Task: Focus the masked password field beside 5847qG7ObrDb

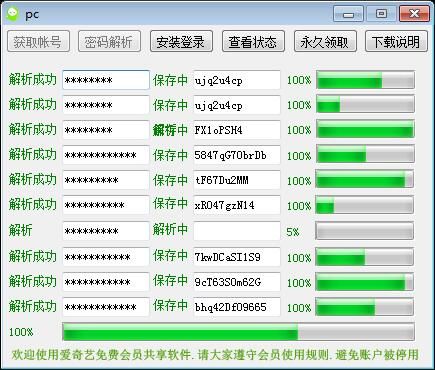Action: click(x=106, y=155)
